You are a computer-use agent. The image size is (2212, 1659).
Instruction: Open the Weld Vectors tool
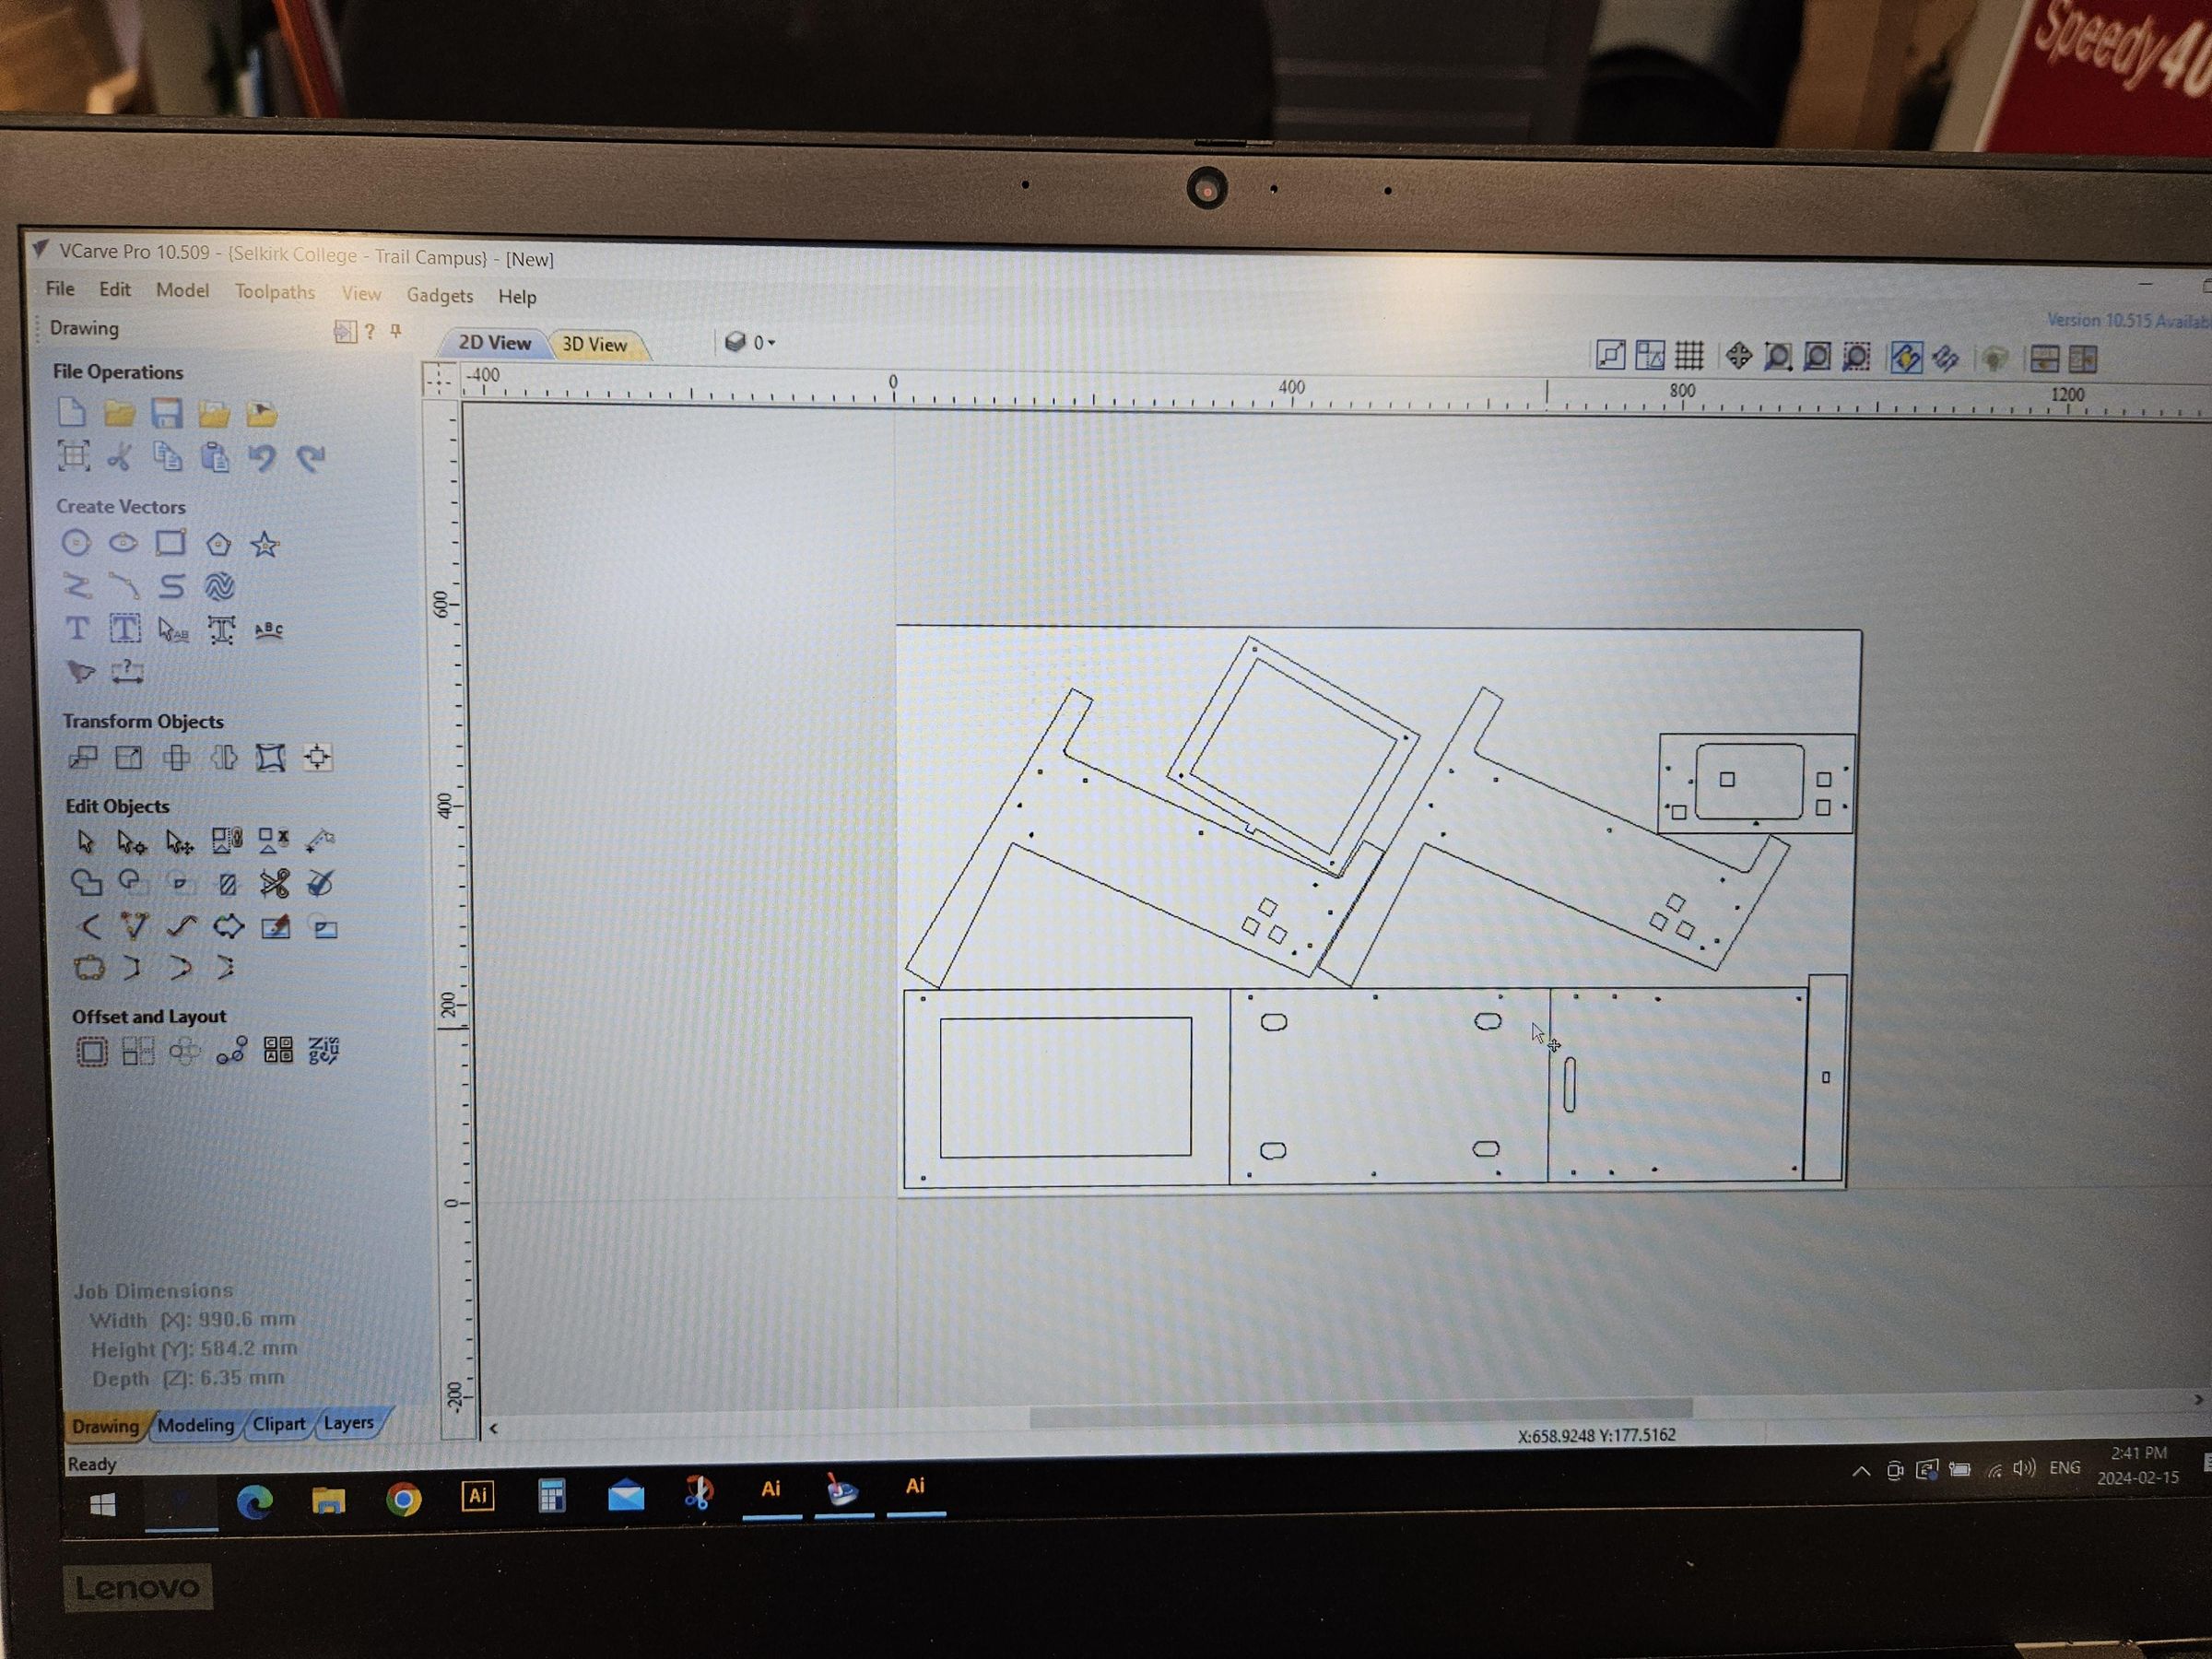[x=86, y=883]
